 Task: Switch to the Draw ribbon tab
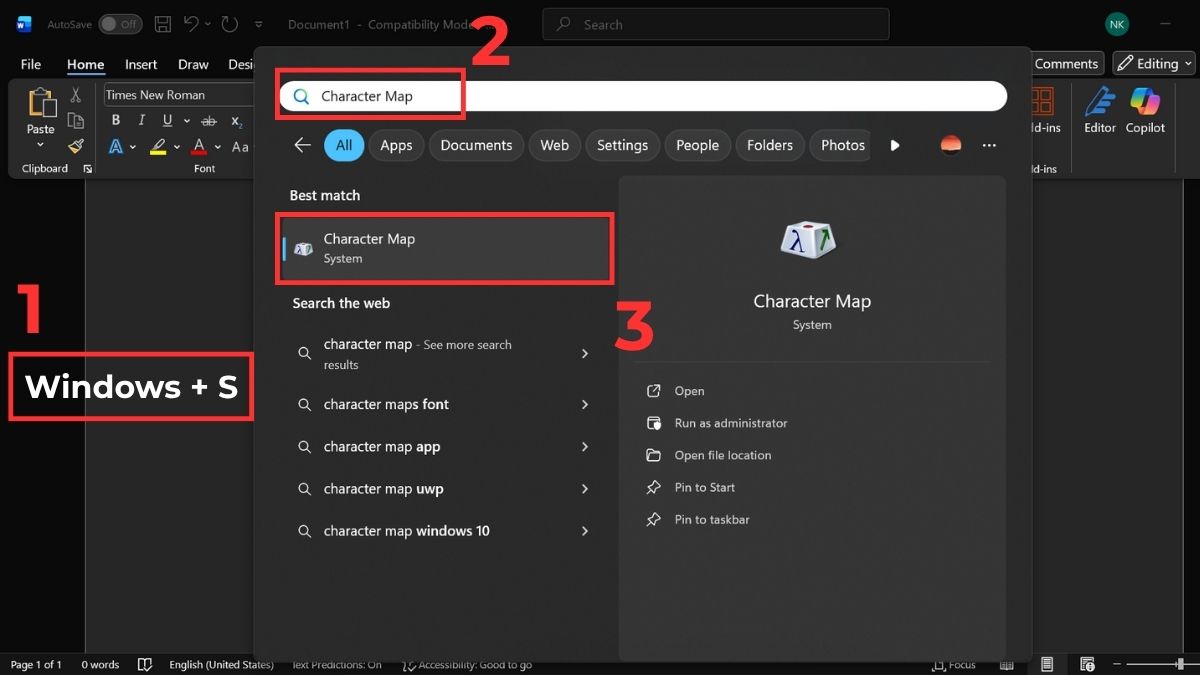pyautogui.click(x=193, y=64)
